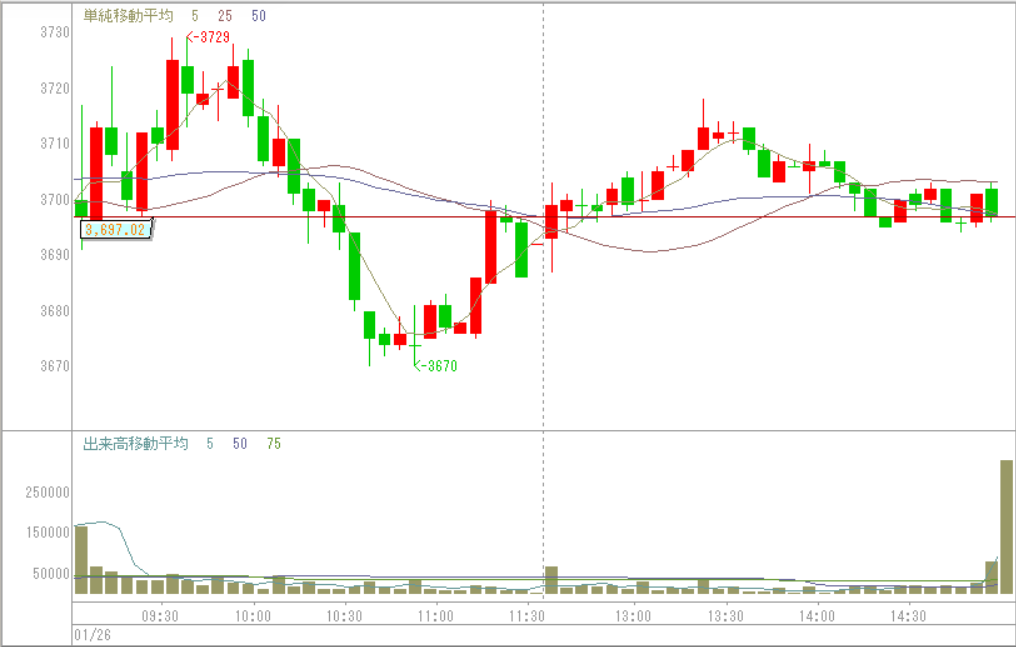The image size is (1016, 647).
Task: Click the 3670 price axis label
Action: point(55,366)
